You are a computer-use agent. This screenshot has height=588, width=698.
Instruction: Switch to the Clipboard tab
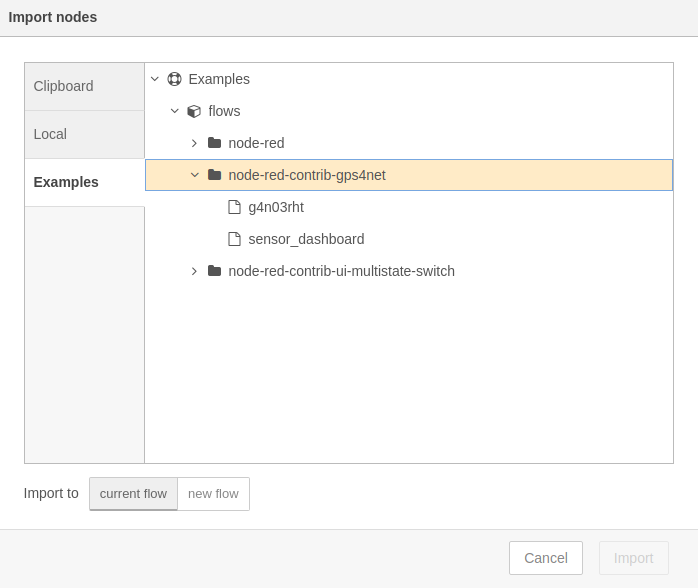tap(85, 86)
